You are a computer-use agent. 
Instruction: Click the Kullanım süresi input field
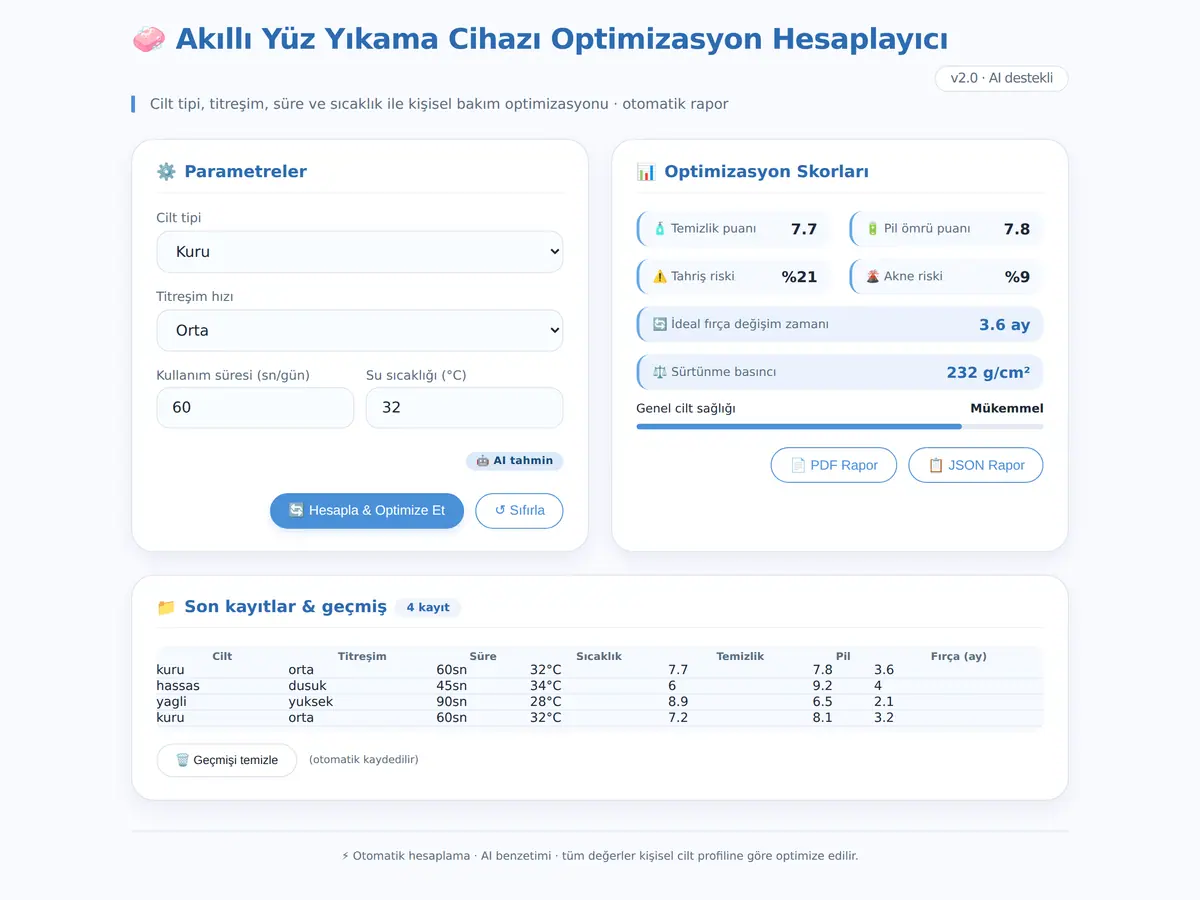[255, 408]
